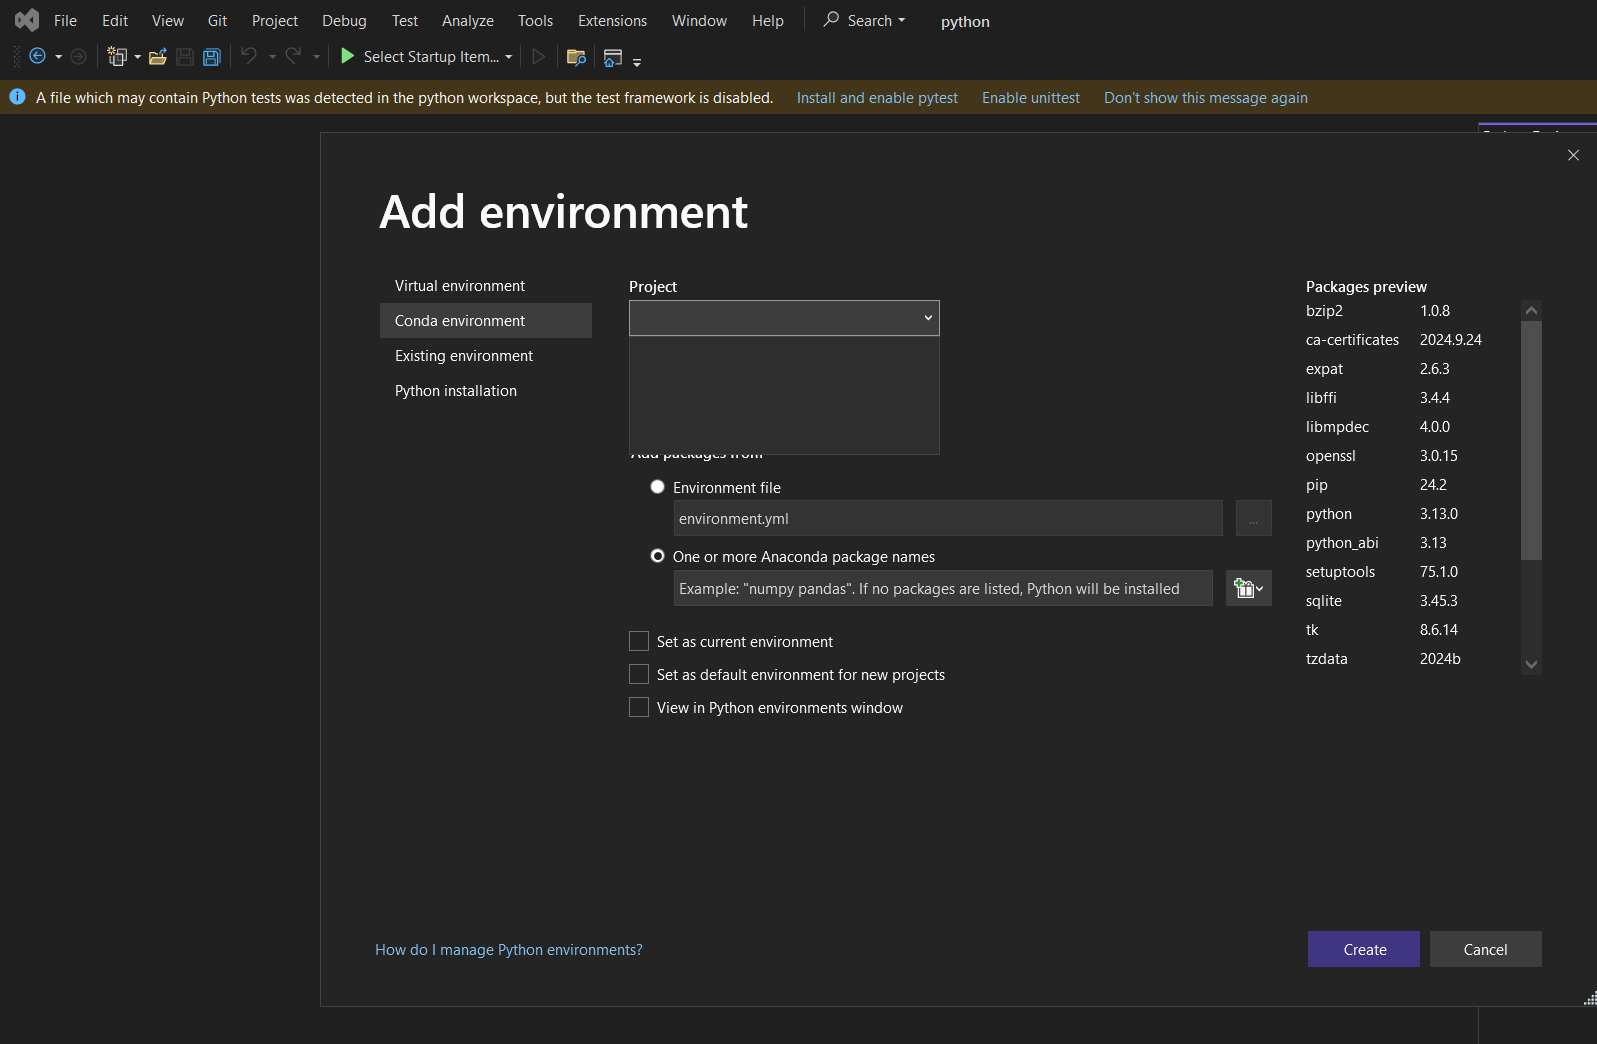
Task: Click the green Start play icon
Action: [347, 57]
